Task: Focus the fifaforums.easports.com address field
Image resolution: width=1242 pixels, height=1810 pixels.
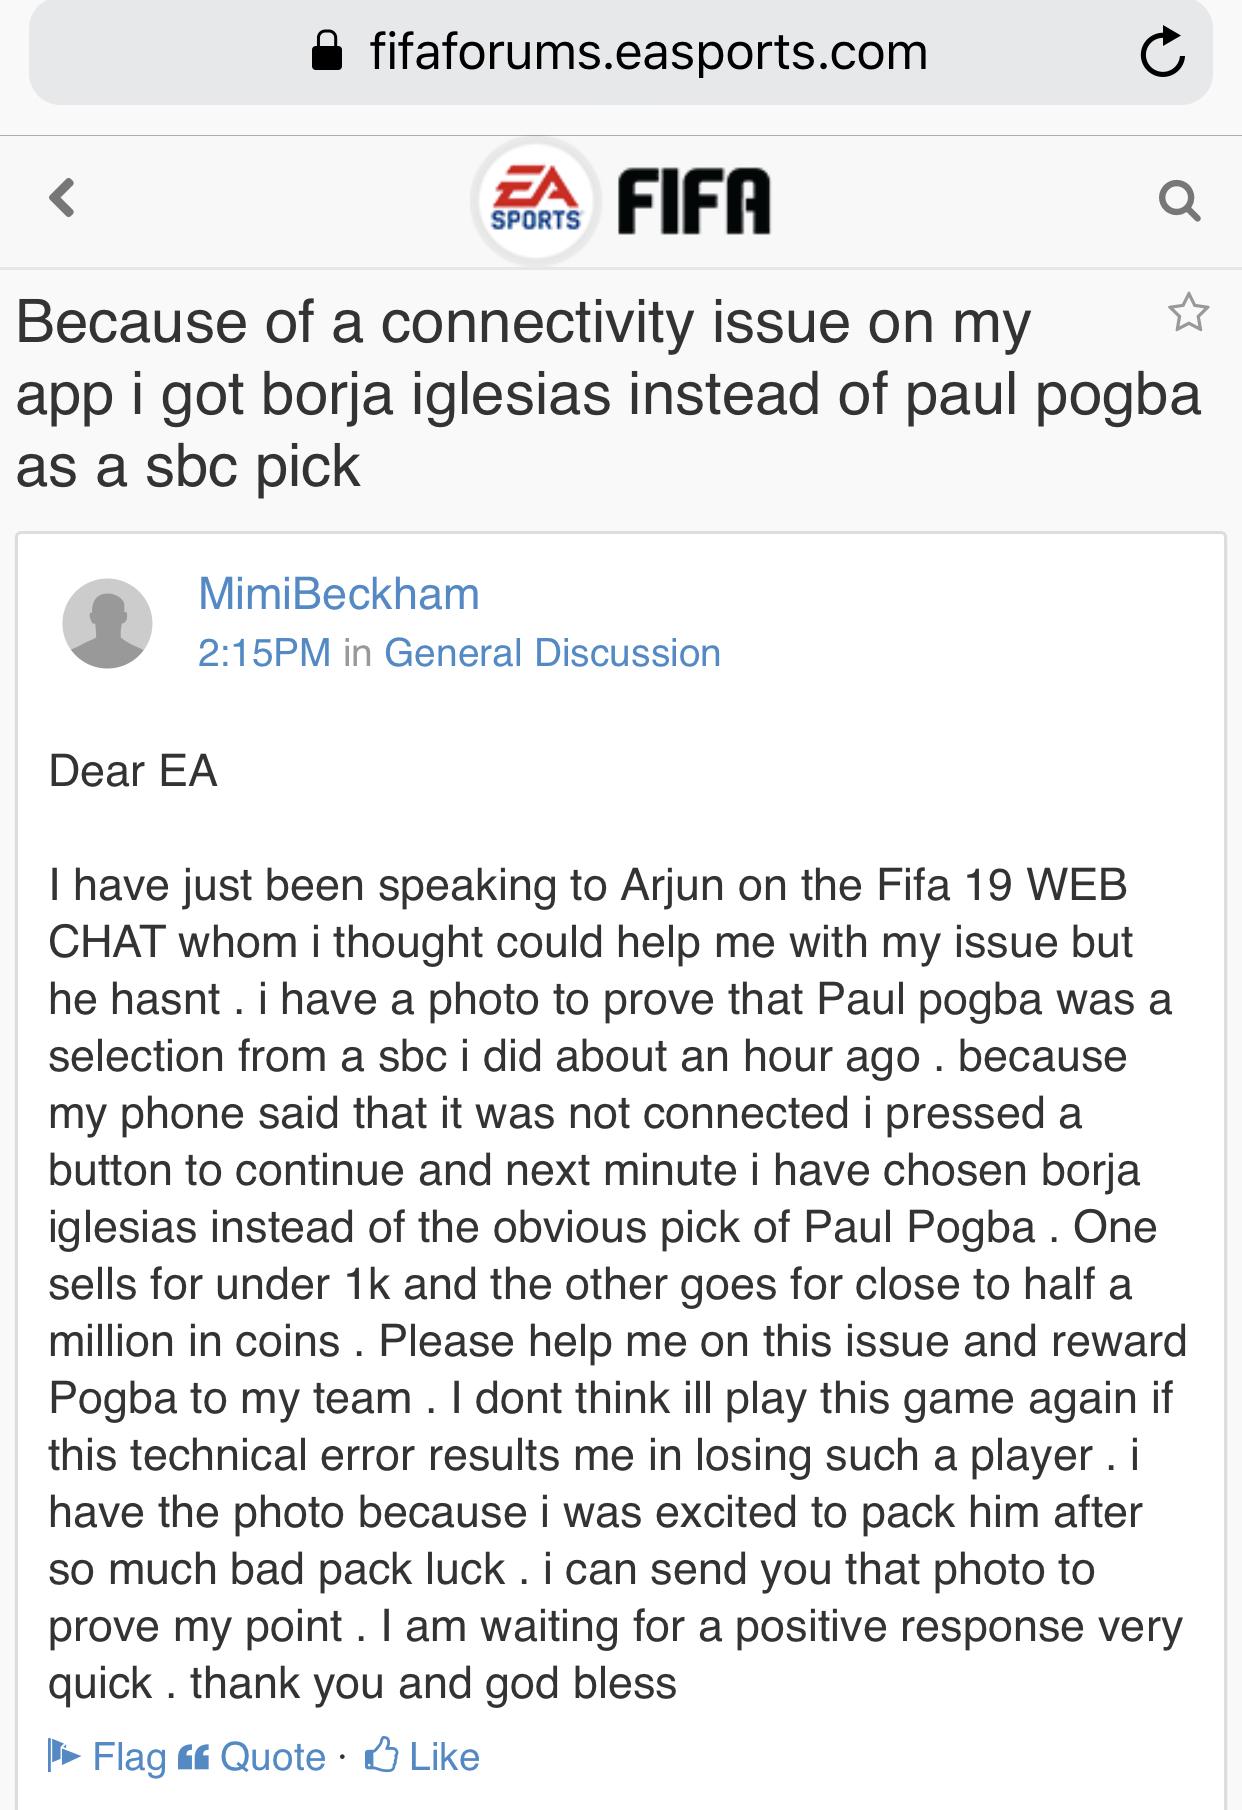Action: (648, 52)
